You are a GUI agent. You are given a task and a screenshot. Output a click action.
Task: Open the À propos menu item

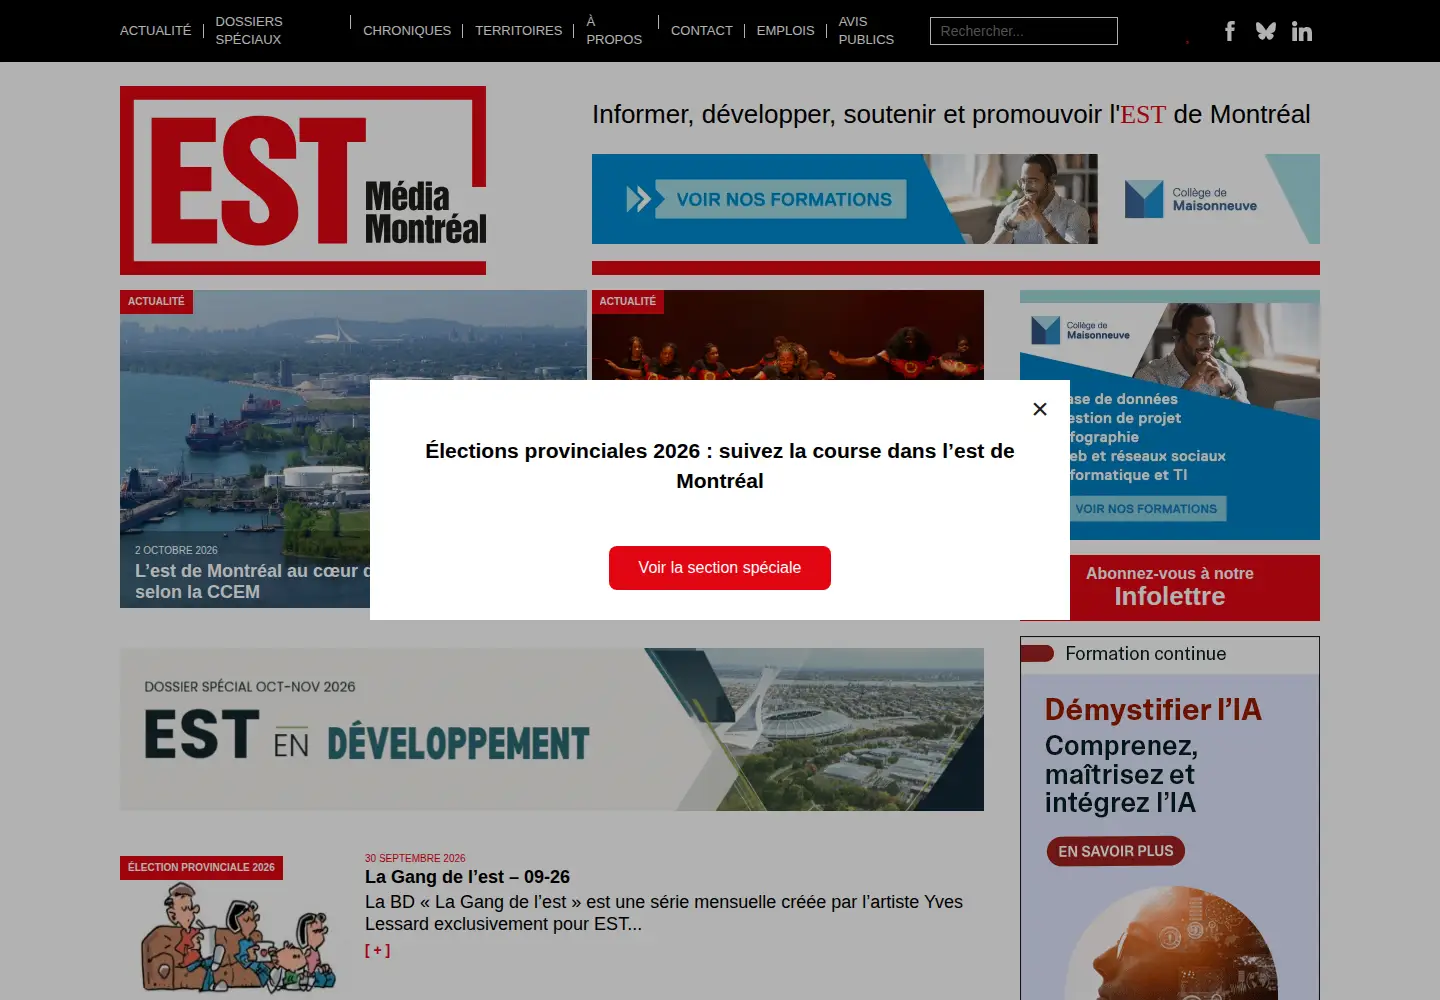point(614,31)
